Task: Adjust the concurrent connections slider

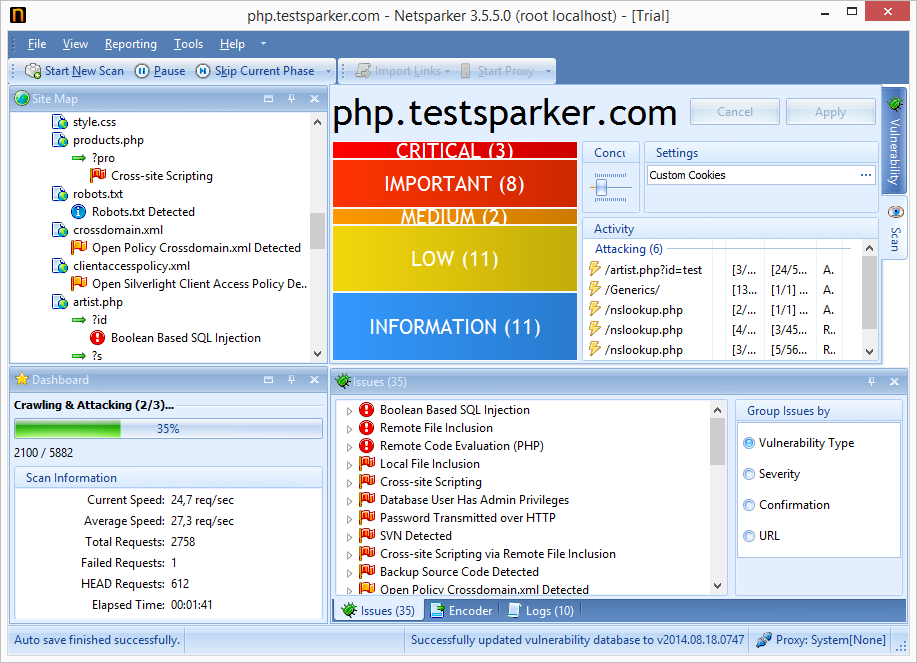Action: click(601, 188)
